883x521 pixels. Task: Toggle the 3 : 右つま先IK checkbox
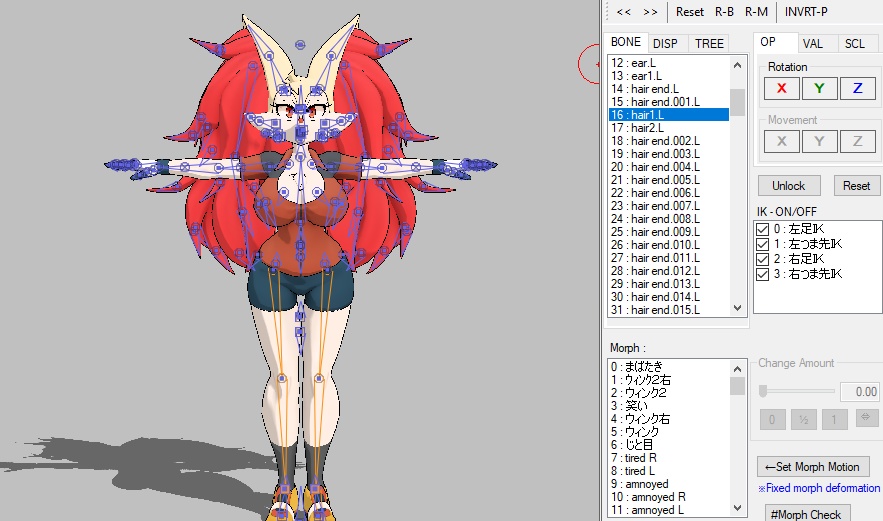tap(762, 274)
